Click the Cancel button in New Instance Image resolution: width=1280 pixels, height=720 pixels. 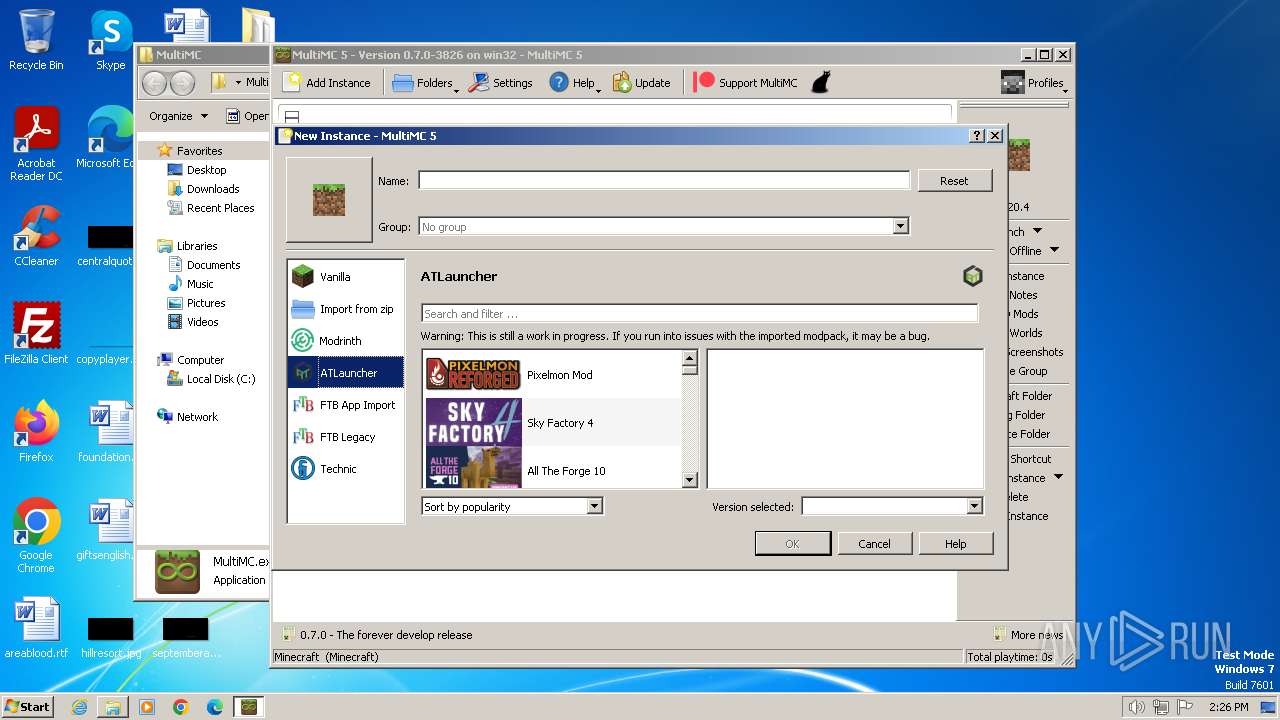[874, 544]
